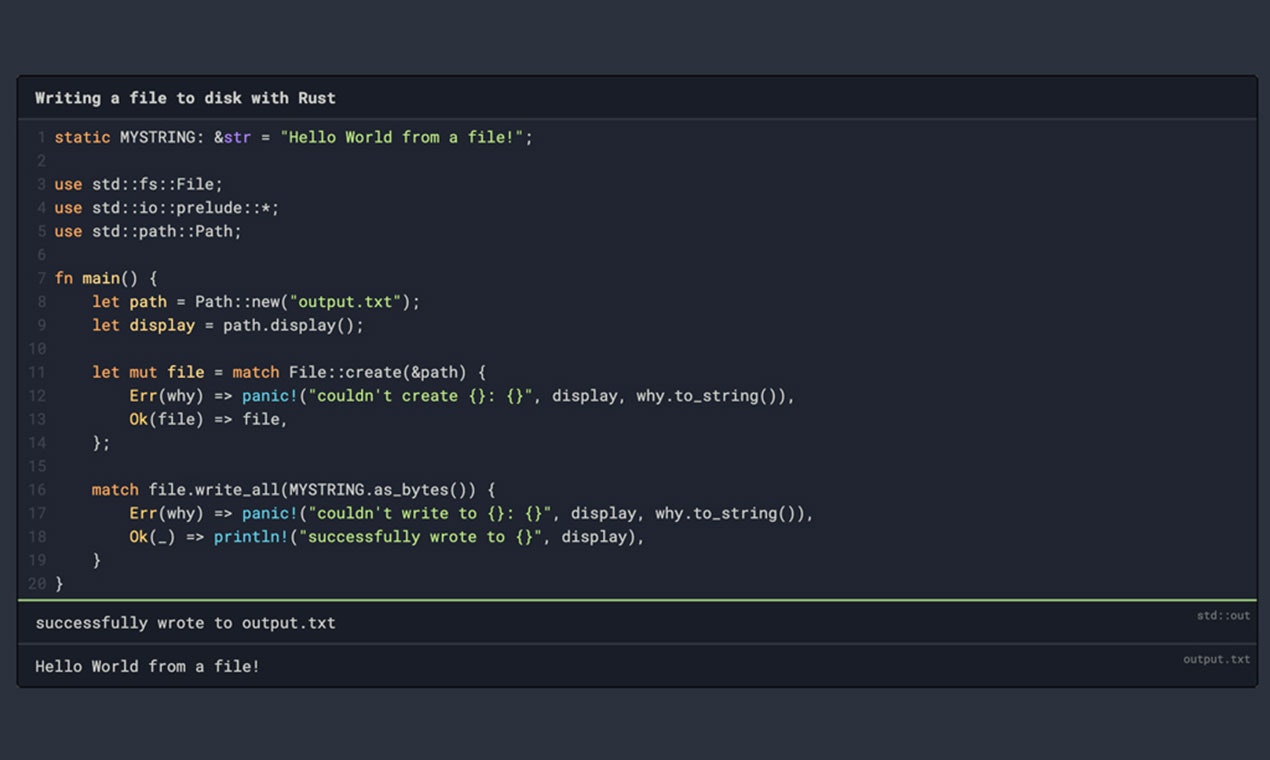Click line number 16 in the gutter
Viewport: 1270px width, 760px height.
click(37, 490)
